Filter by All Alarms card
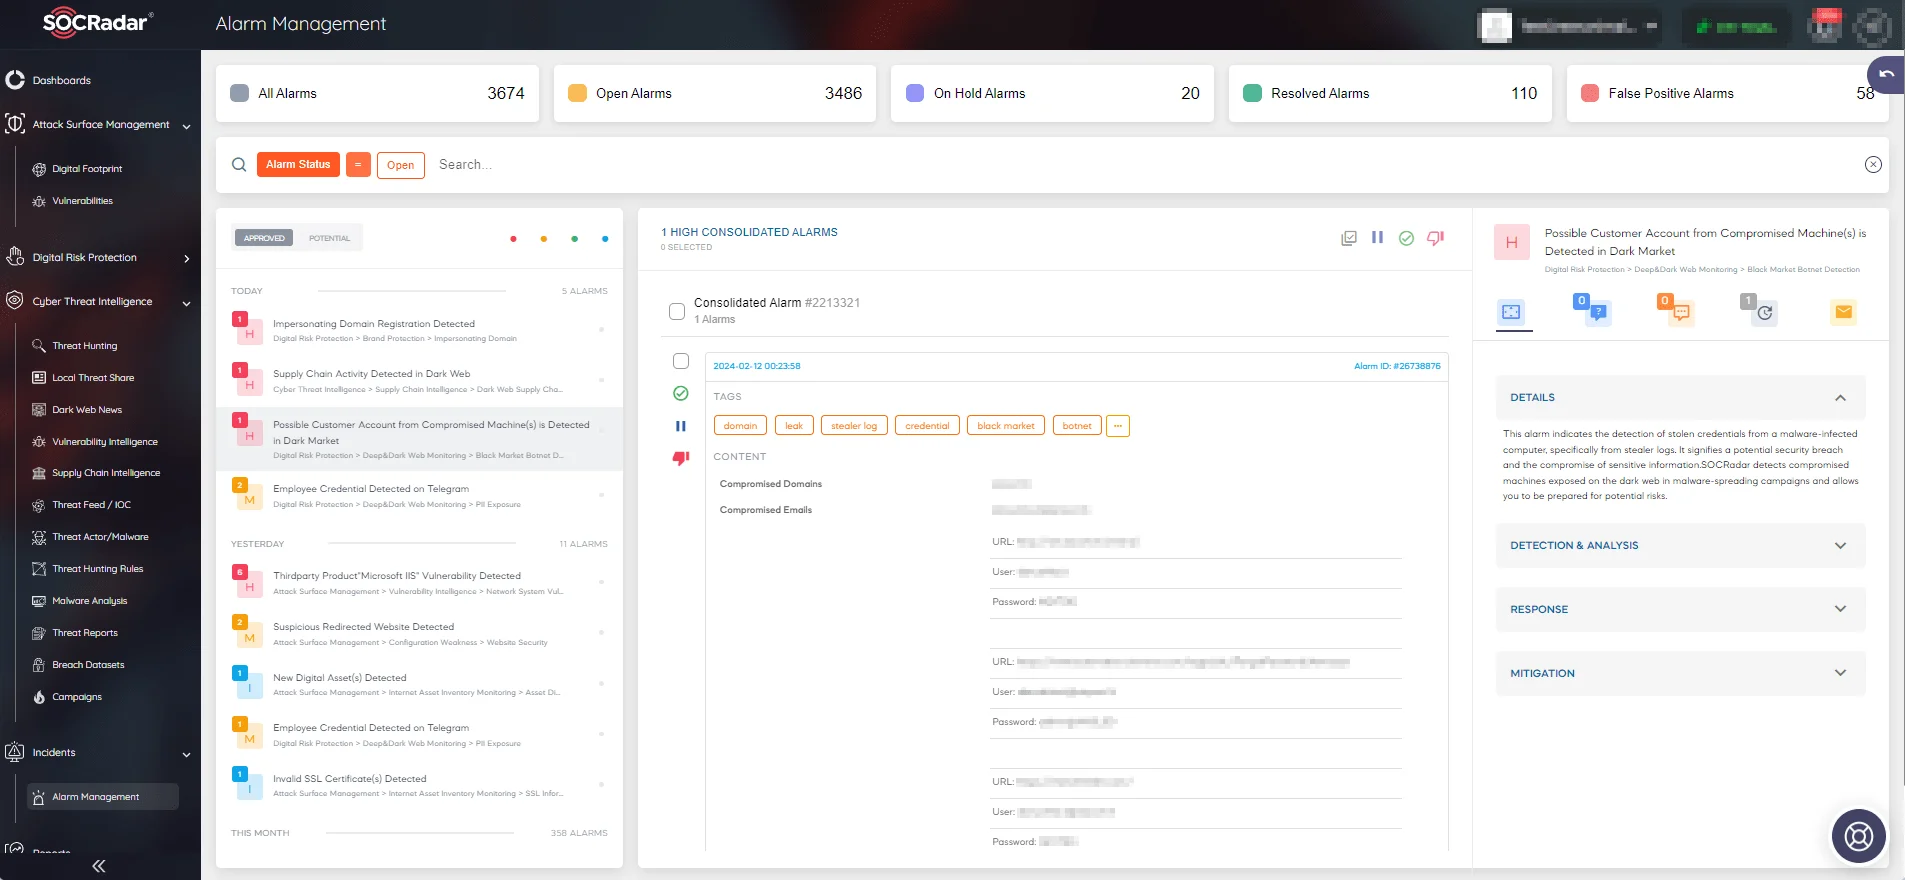The width and height of the screenshot is (1905, 880). tap(378, 93)
